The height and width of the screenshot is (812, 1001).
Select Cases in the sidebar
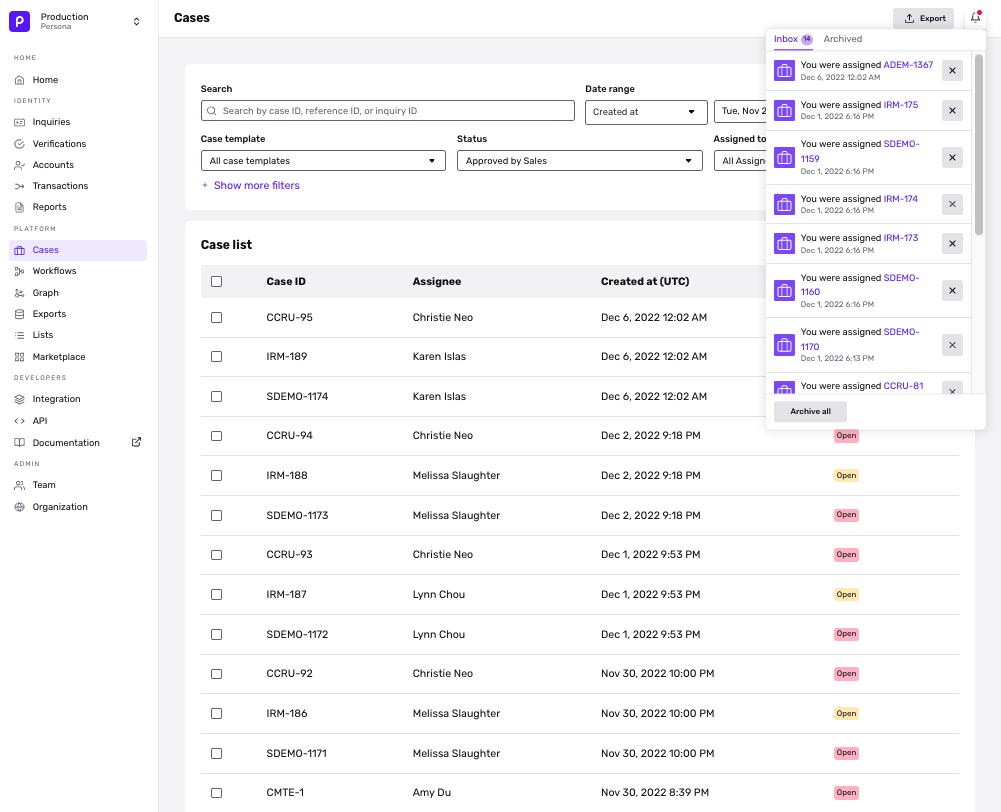click(79, 250)
